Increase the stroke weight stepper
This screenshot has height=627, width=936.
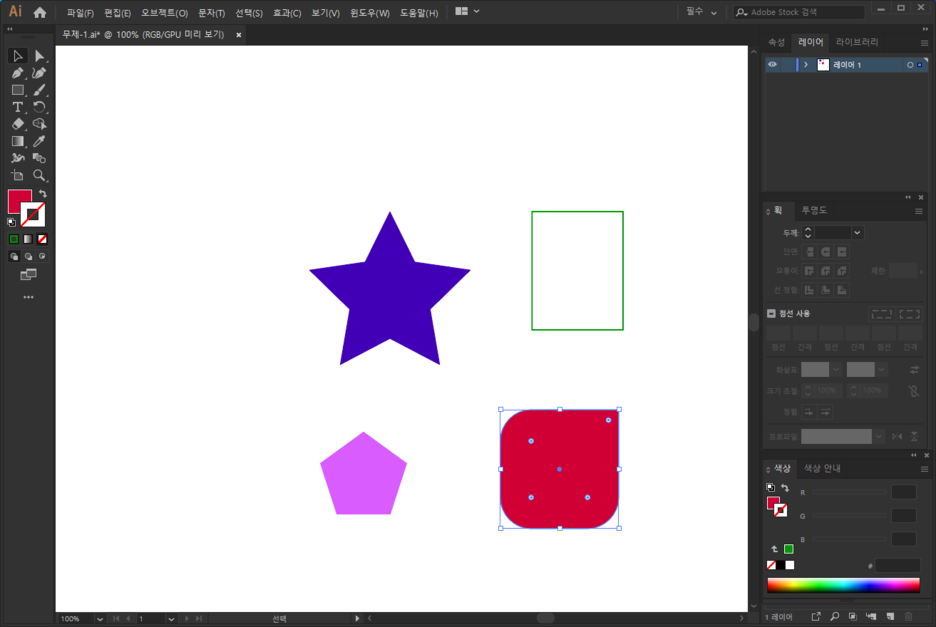click(808, 229)
